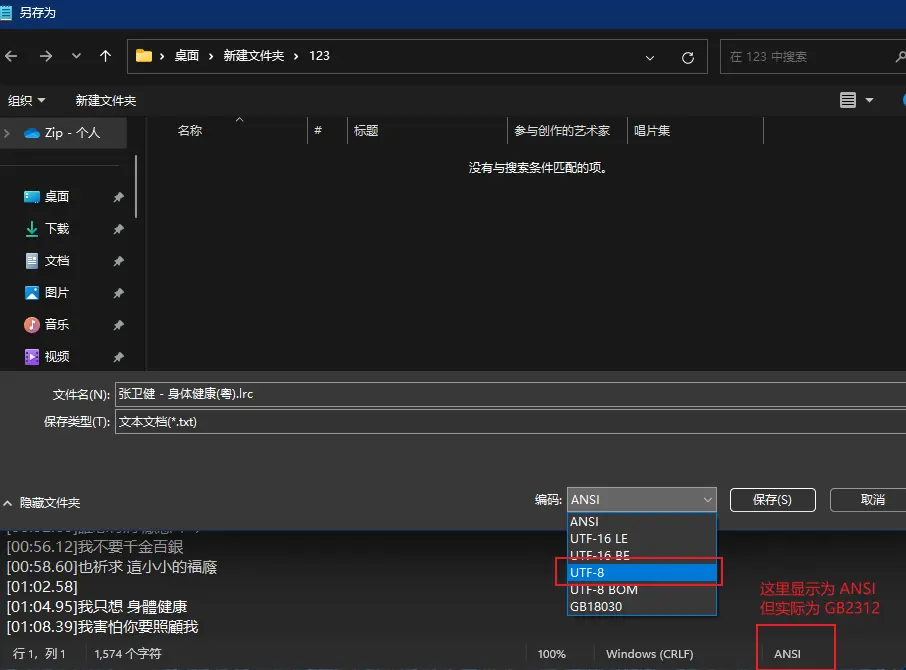The height and width of the screenshot is (670, 906).
Task: Click the pin icon beside 桌面
Action: pyautogui.click(x=118, y=197)
